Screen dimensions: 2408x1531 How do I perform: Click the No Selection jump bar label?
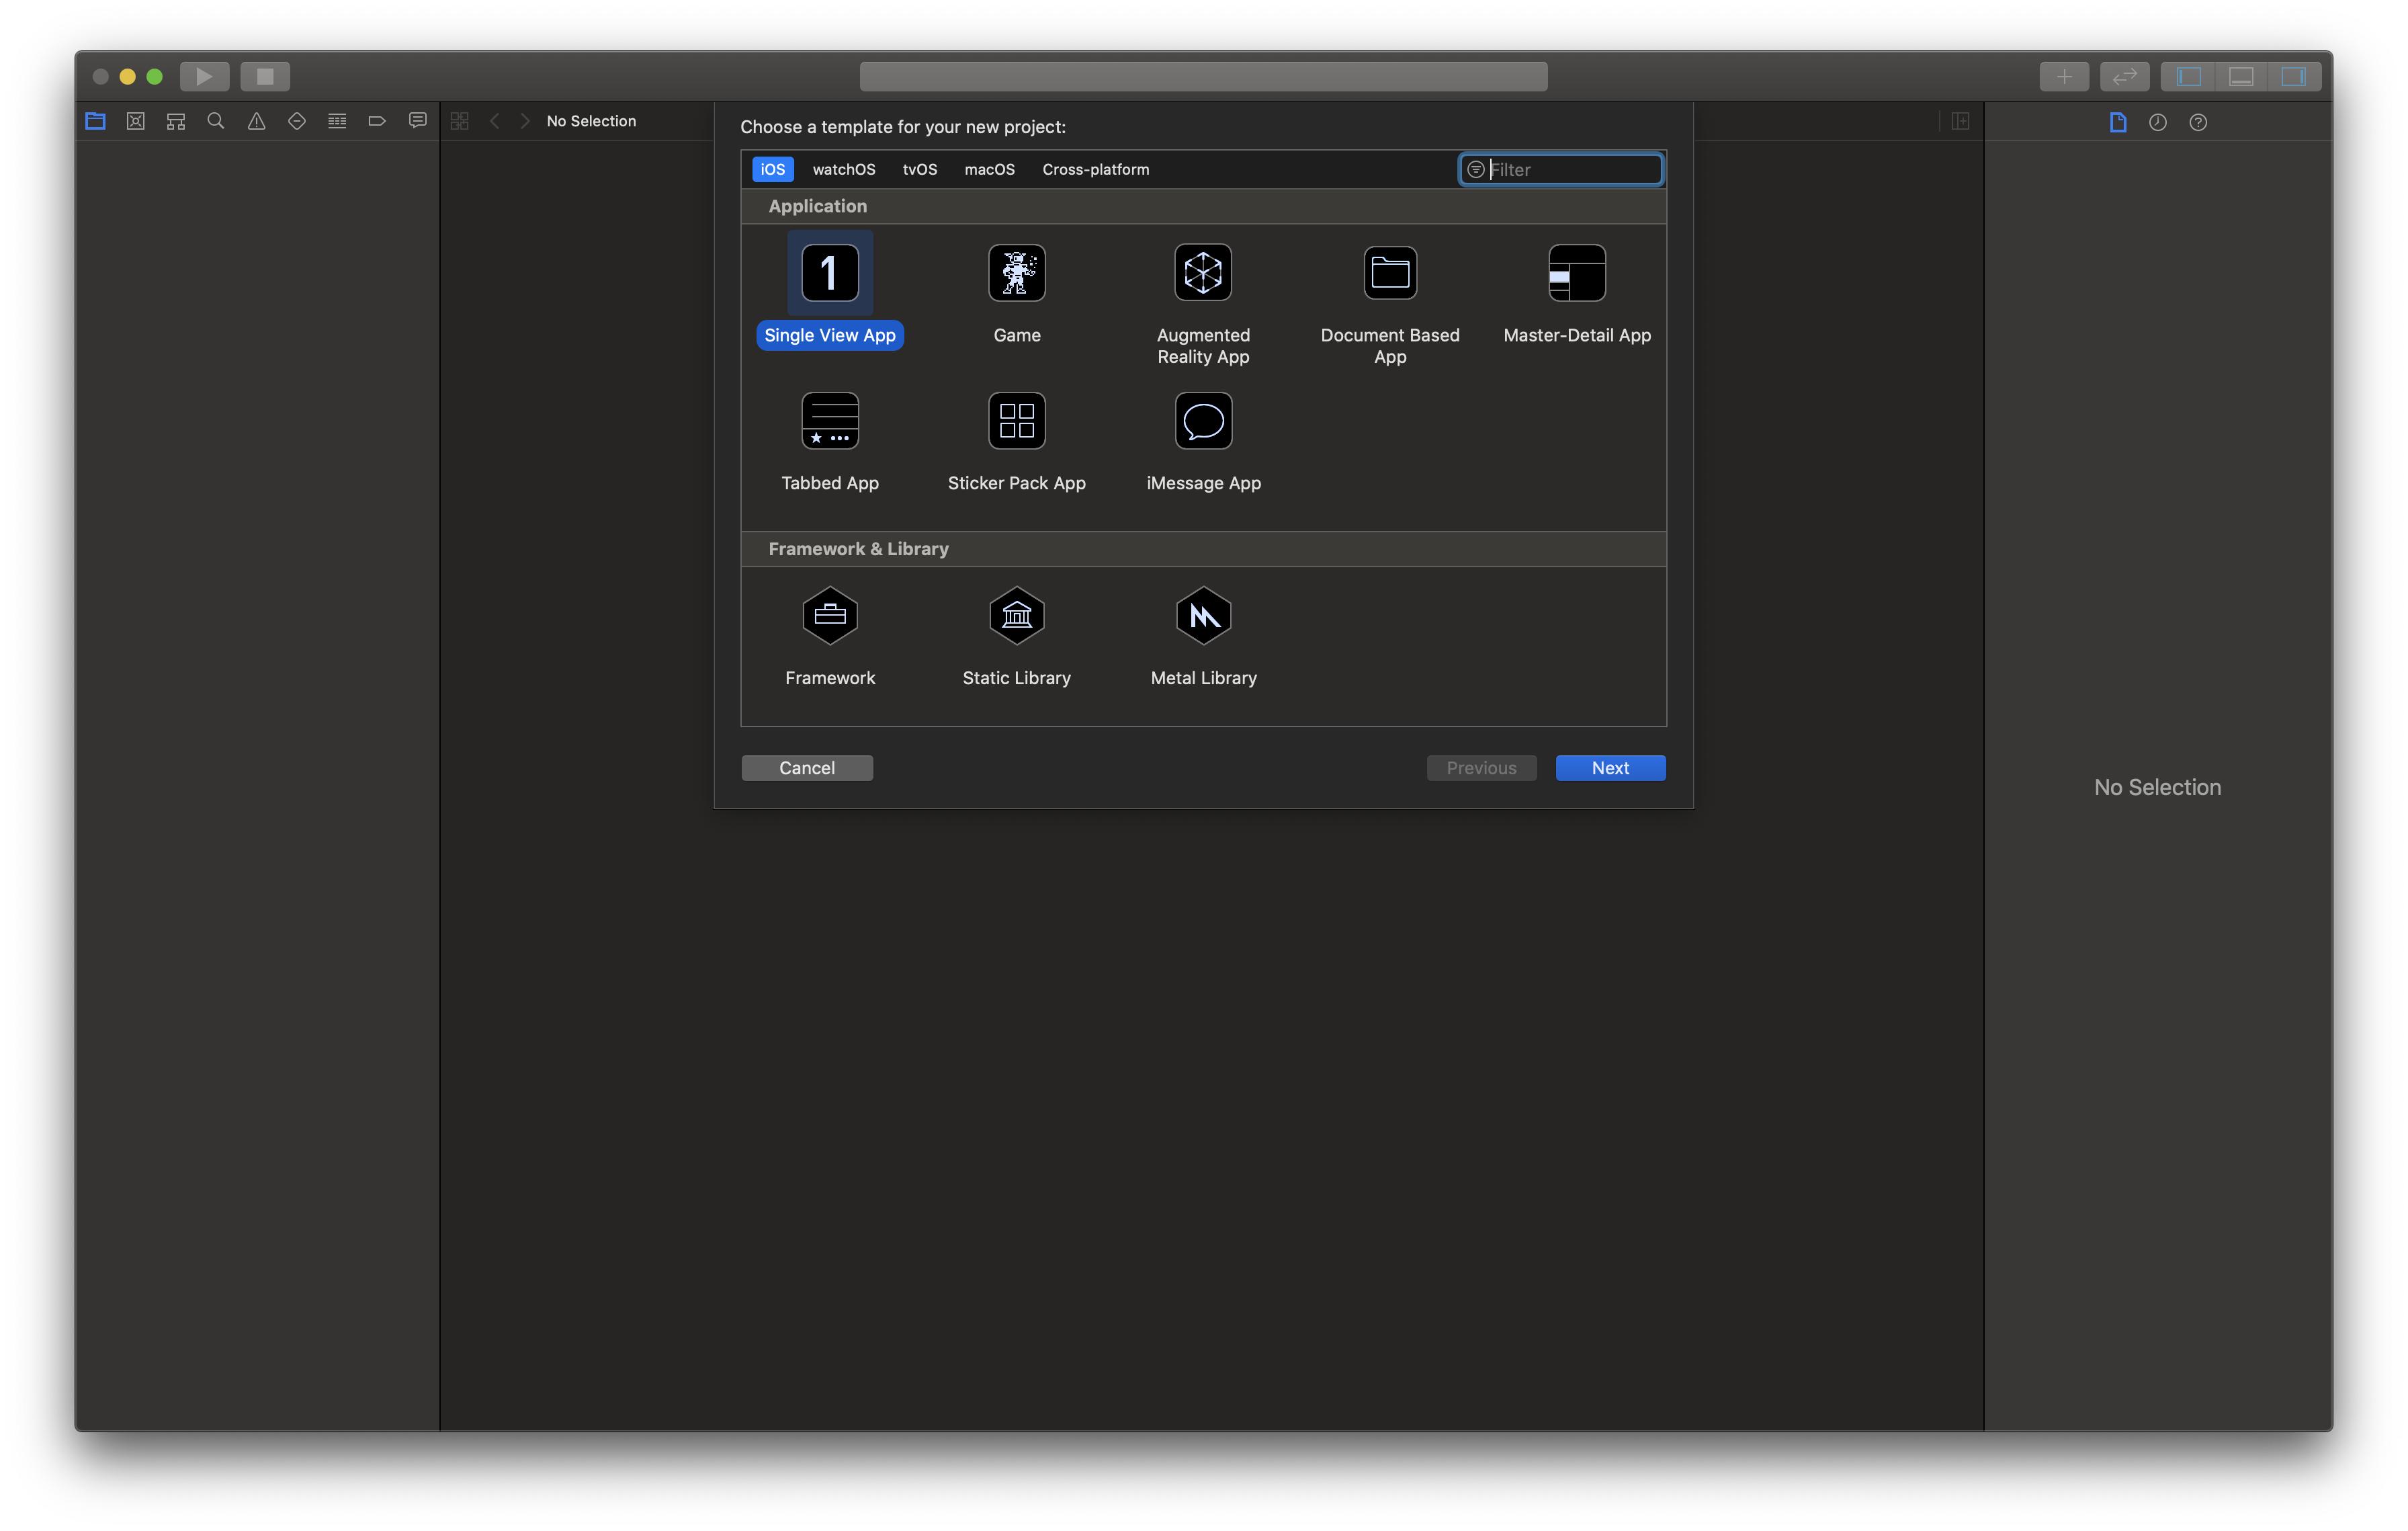(x=591, y=121)
